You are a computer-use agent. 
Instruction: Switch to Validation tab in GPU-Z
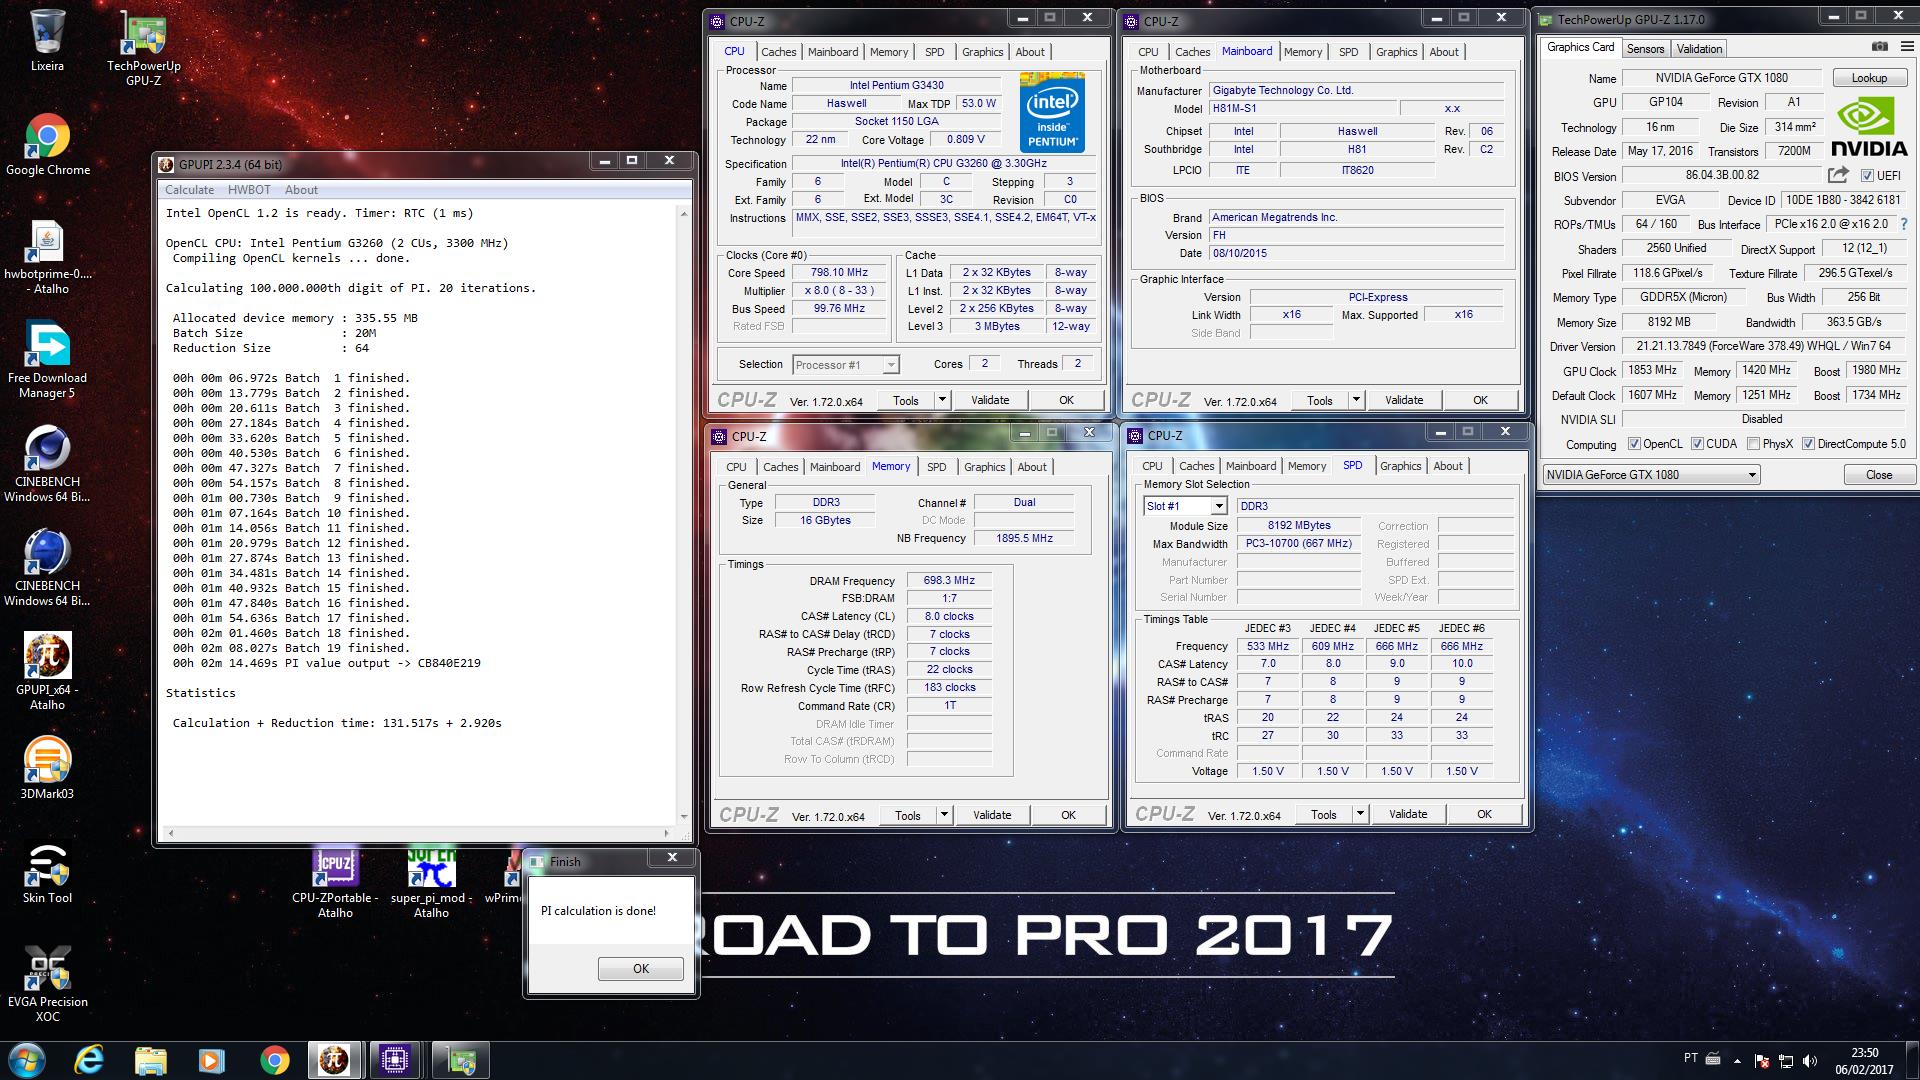pos(1699,49)
